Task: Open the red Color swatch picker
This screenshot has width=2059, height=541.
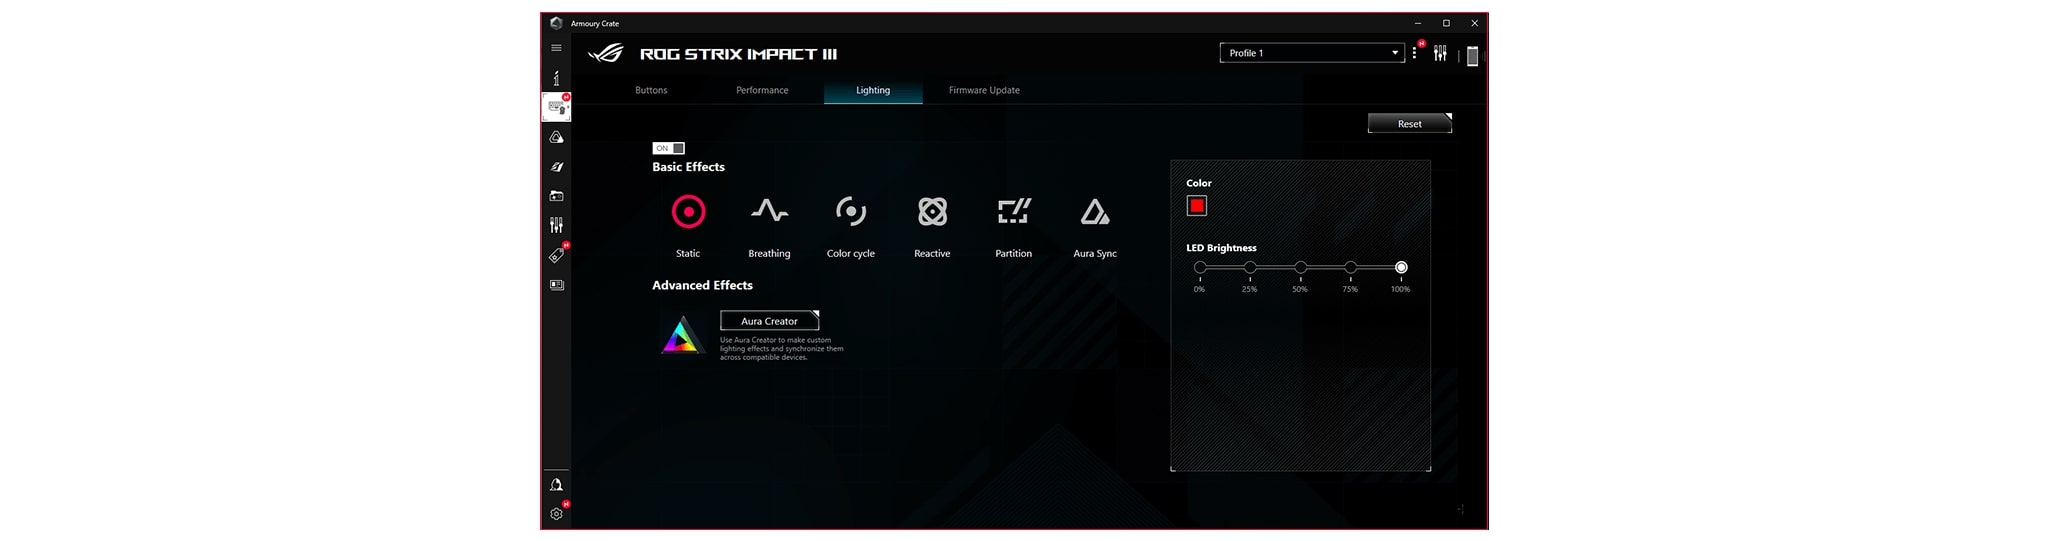Action: coord(1197,206)
